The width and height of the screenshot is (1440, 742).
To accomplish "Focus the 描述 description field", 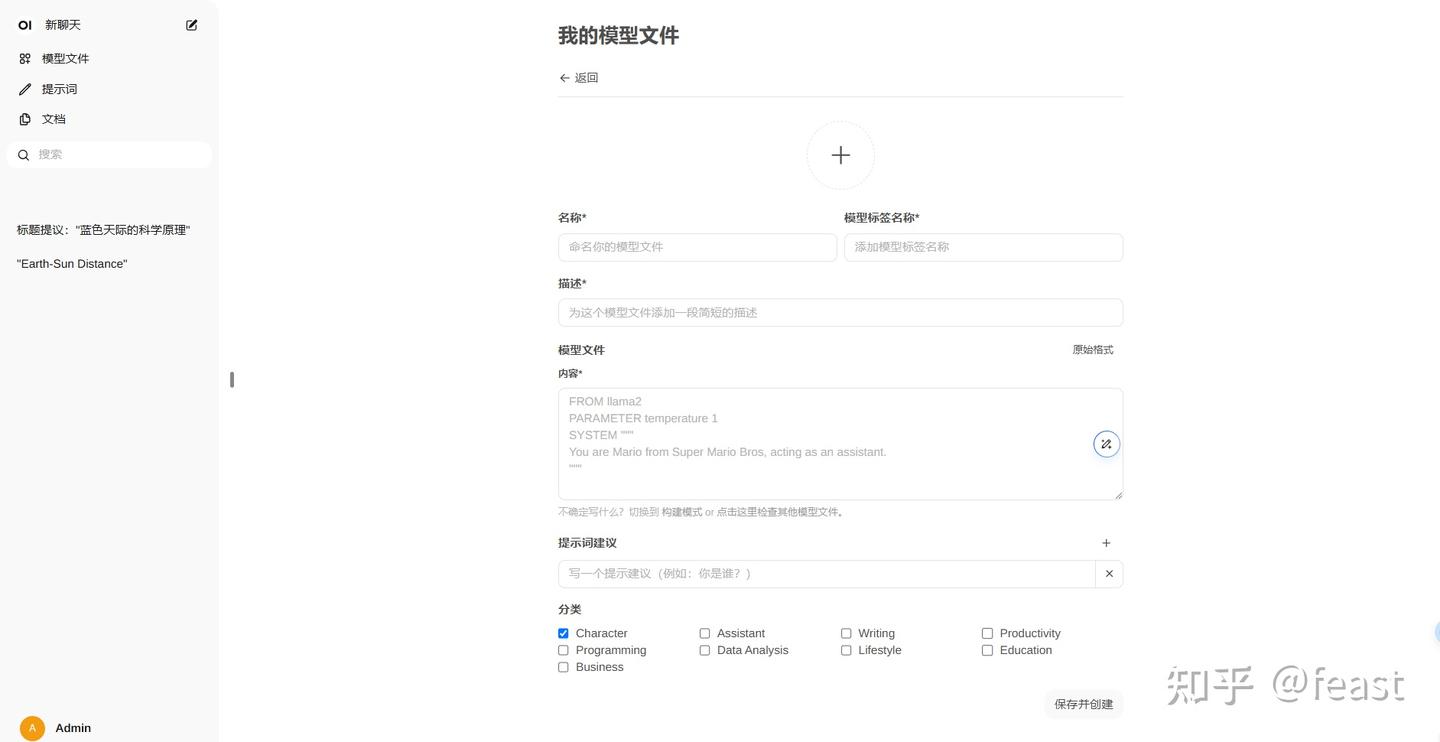I will pos(840,312).
